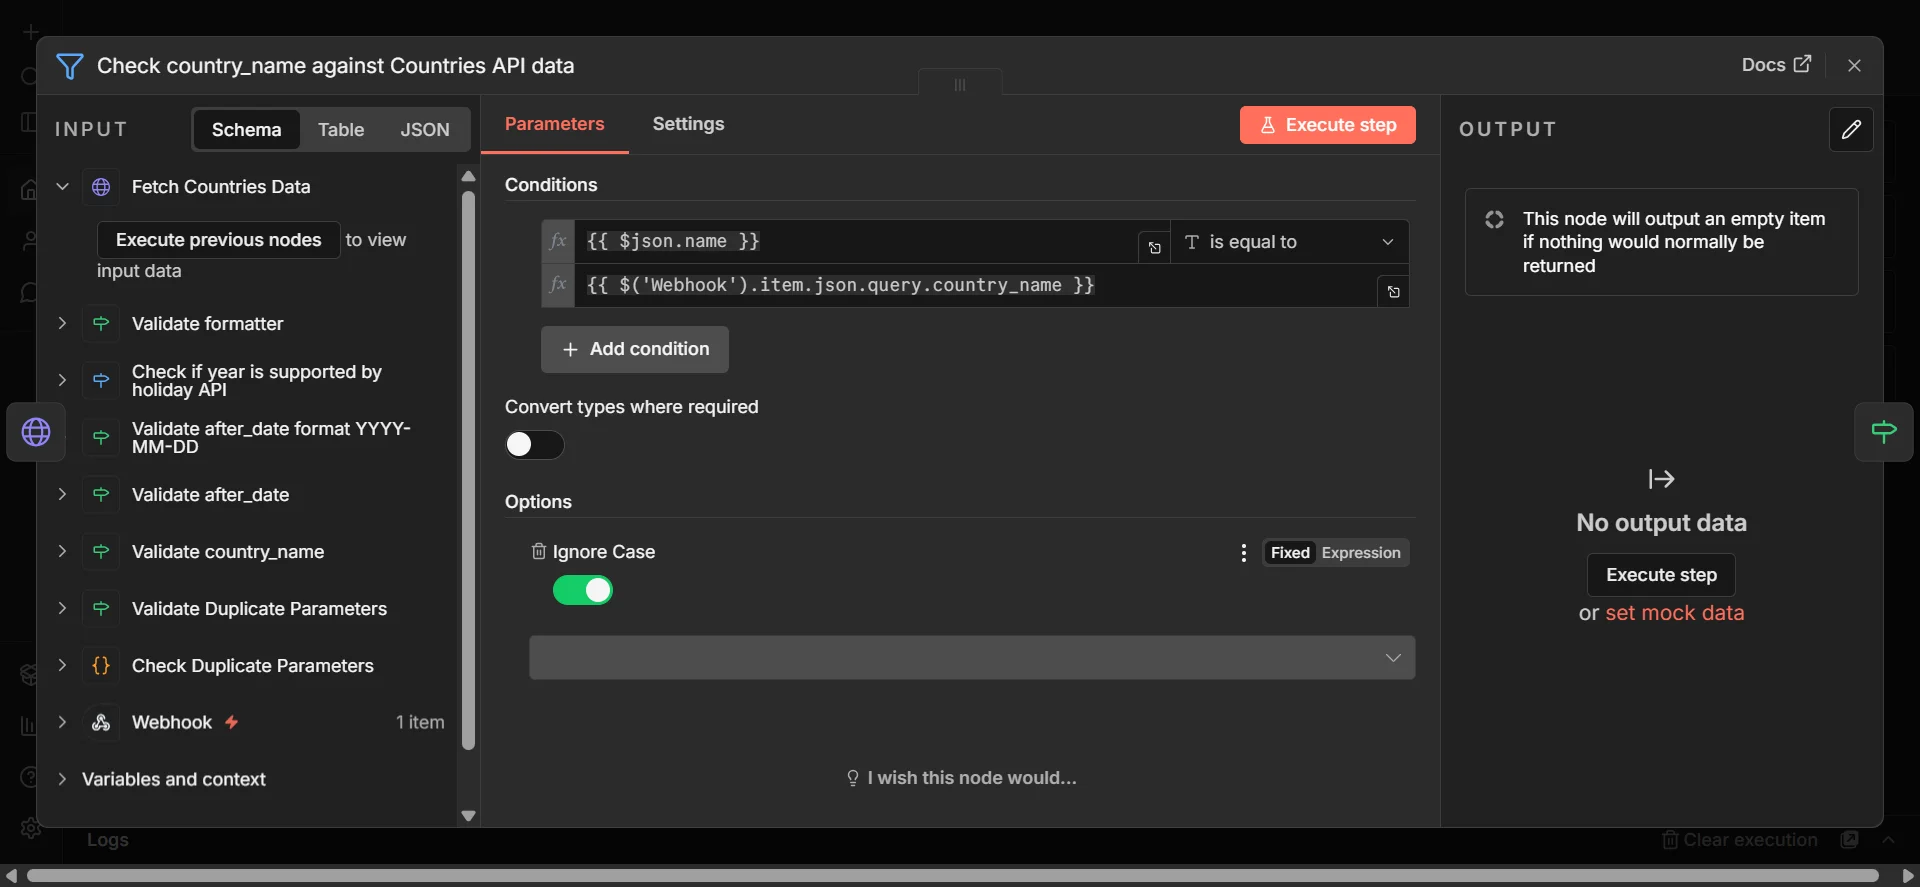
Task: Open Docs external link
Action: tap(1776, 65)
